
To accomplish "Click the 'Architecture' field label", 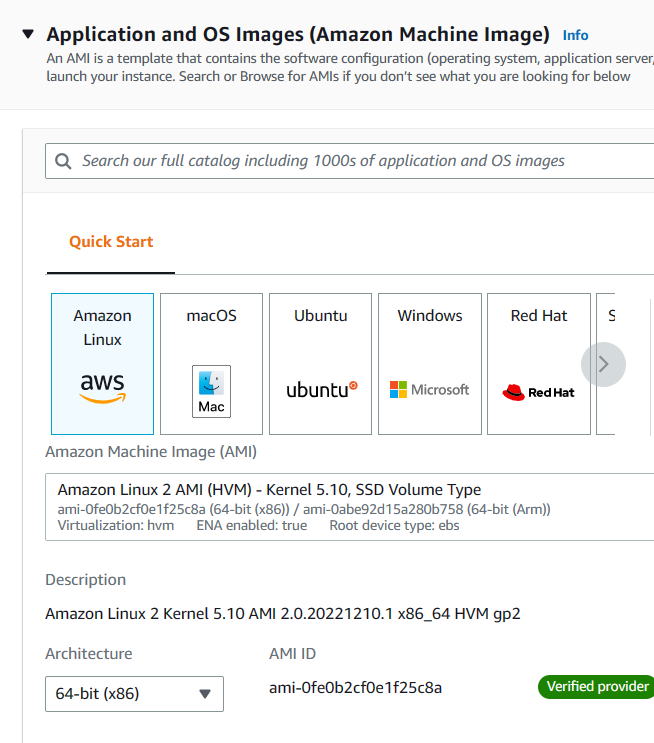I will tap(89, 654).
